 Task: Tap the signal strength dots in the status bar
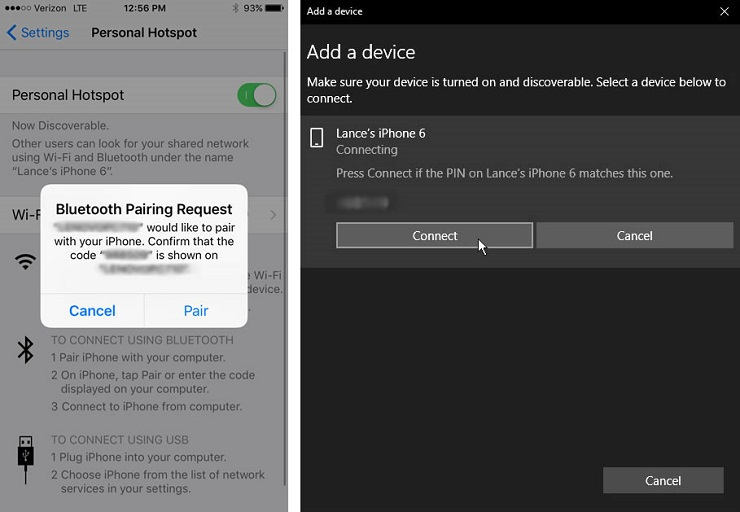coord(17,8)
